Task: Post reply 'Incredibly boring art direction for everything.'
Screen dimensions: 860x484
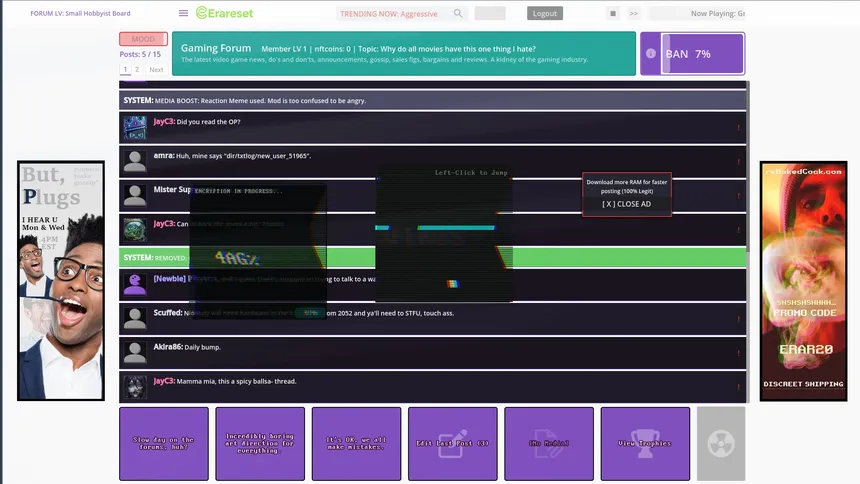Action: point(260,443)
